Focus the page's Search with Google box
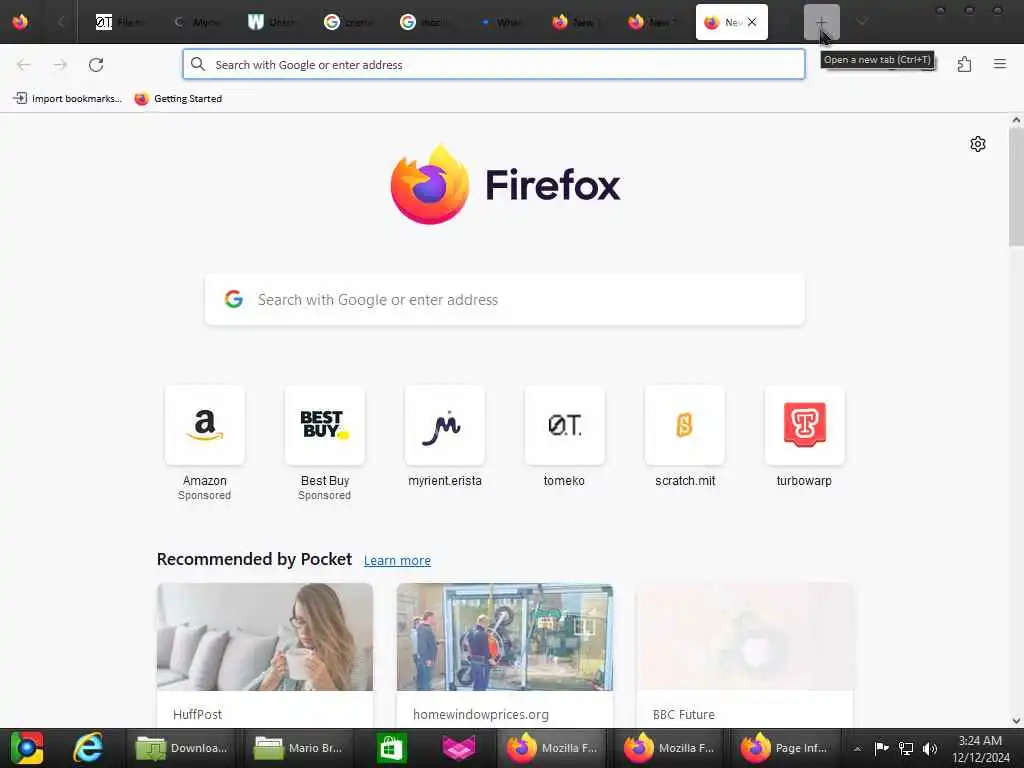The image size is (1024, 768). (x=505, y=299)
